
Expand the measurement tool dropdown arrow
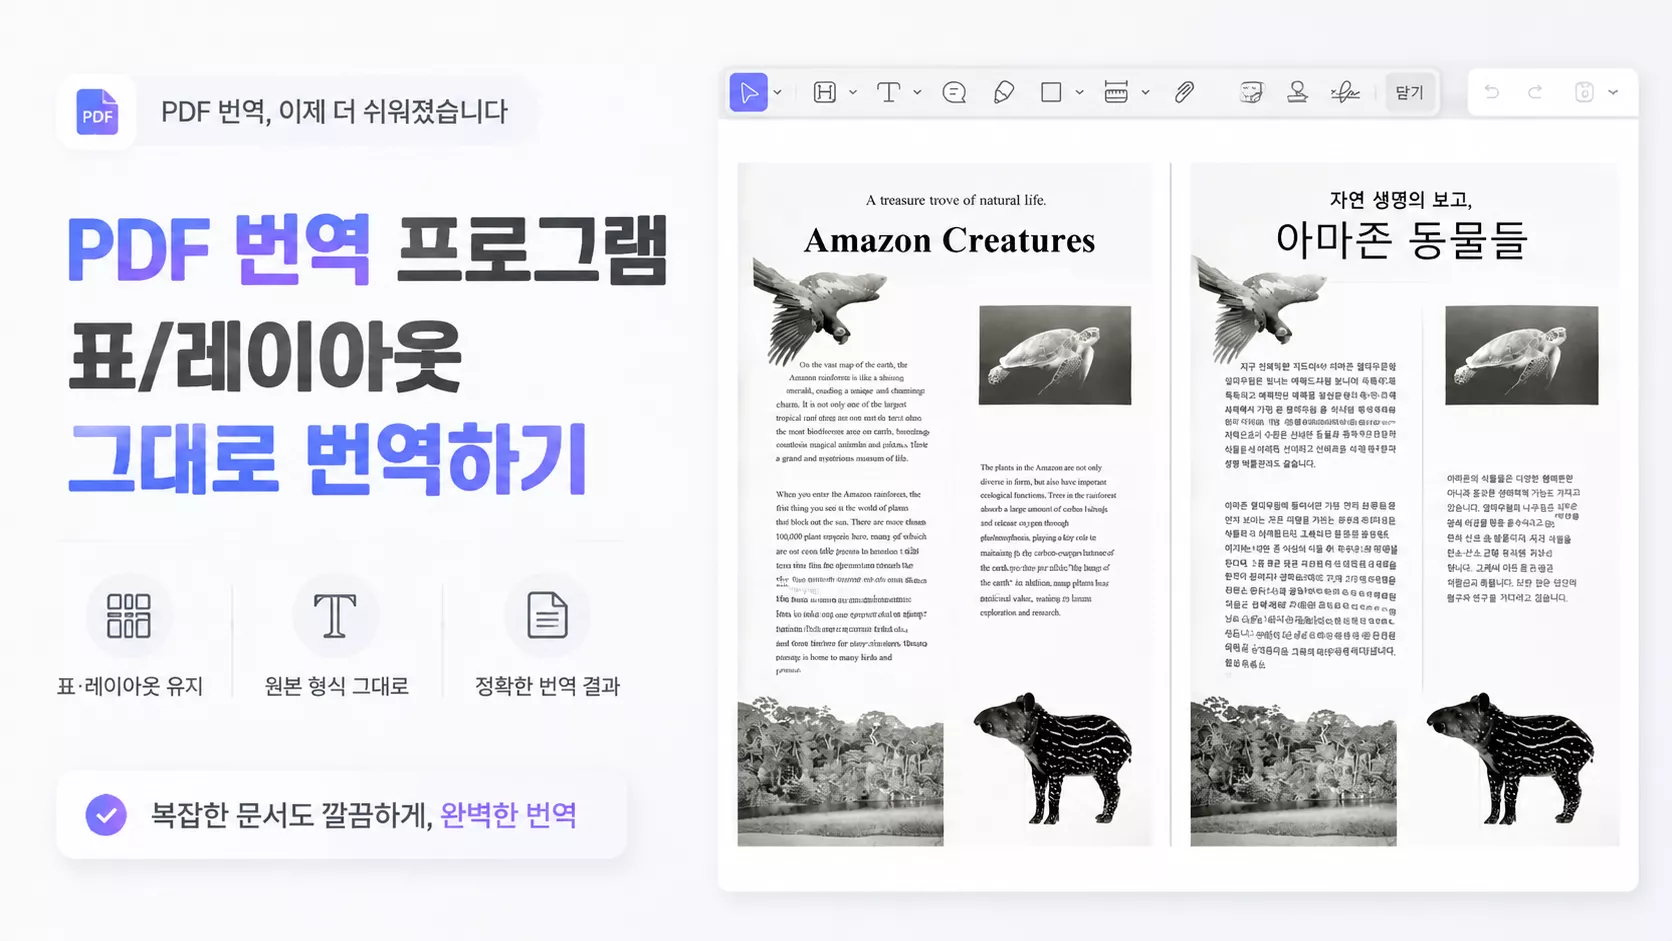click(1146, 93)
